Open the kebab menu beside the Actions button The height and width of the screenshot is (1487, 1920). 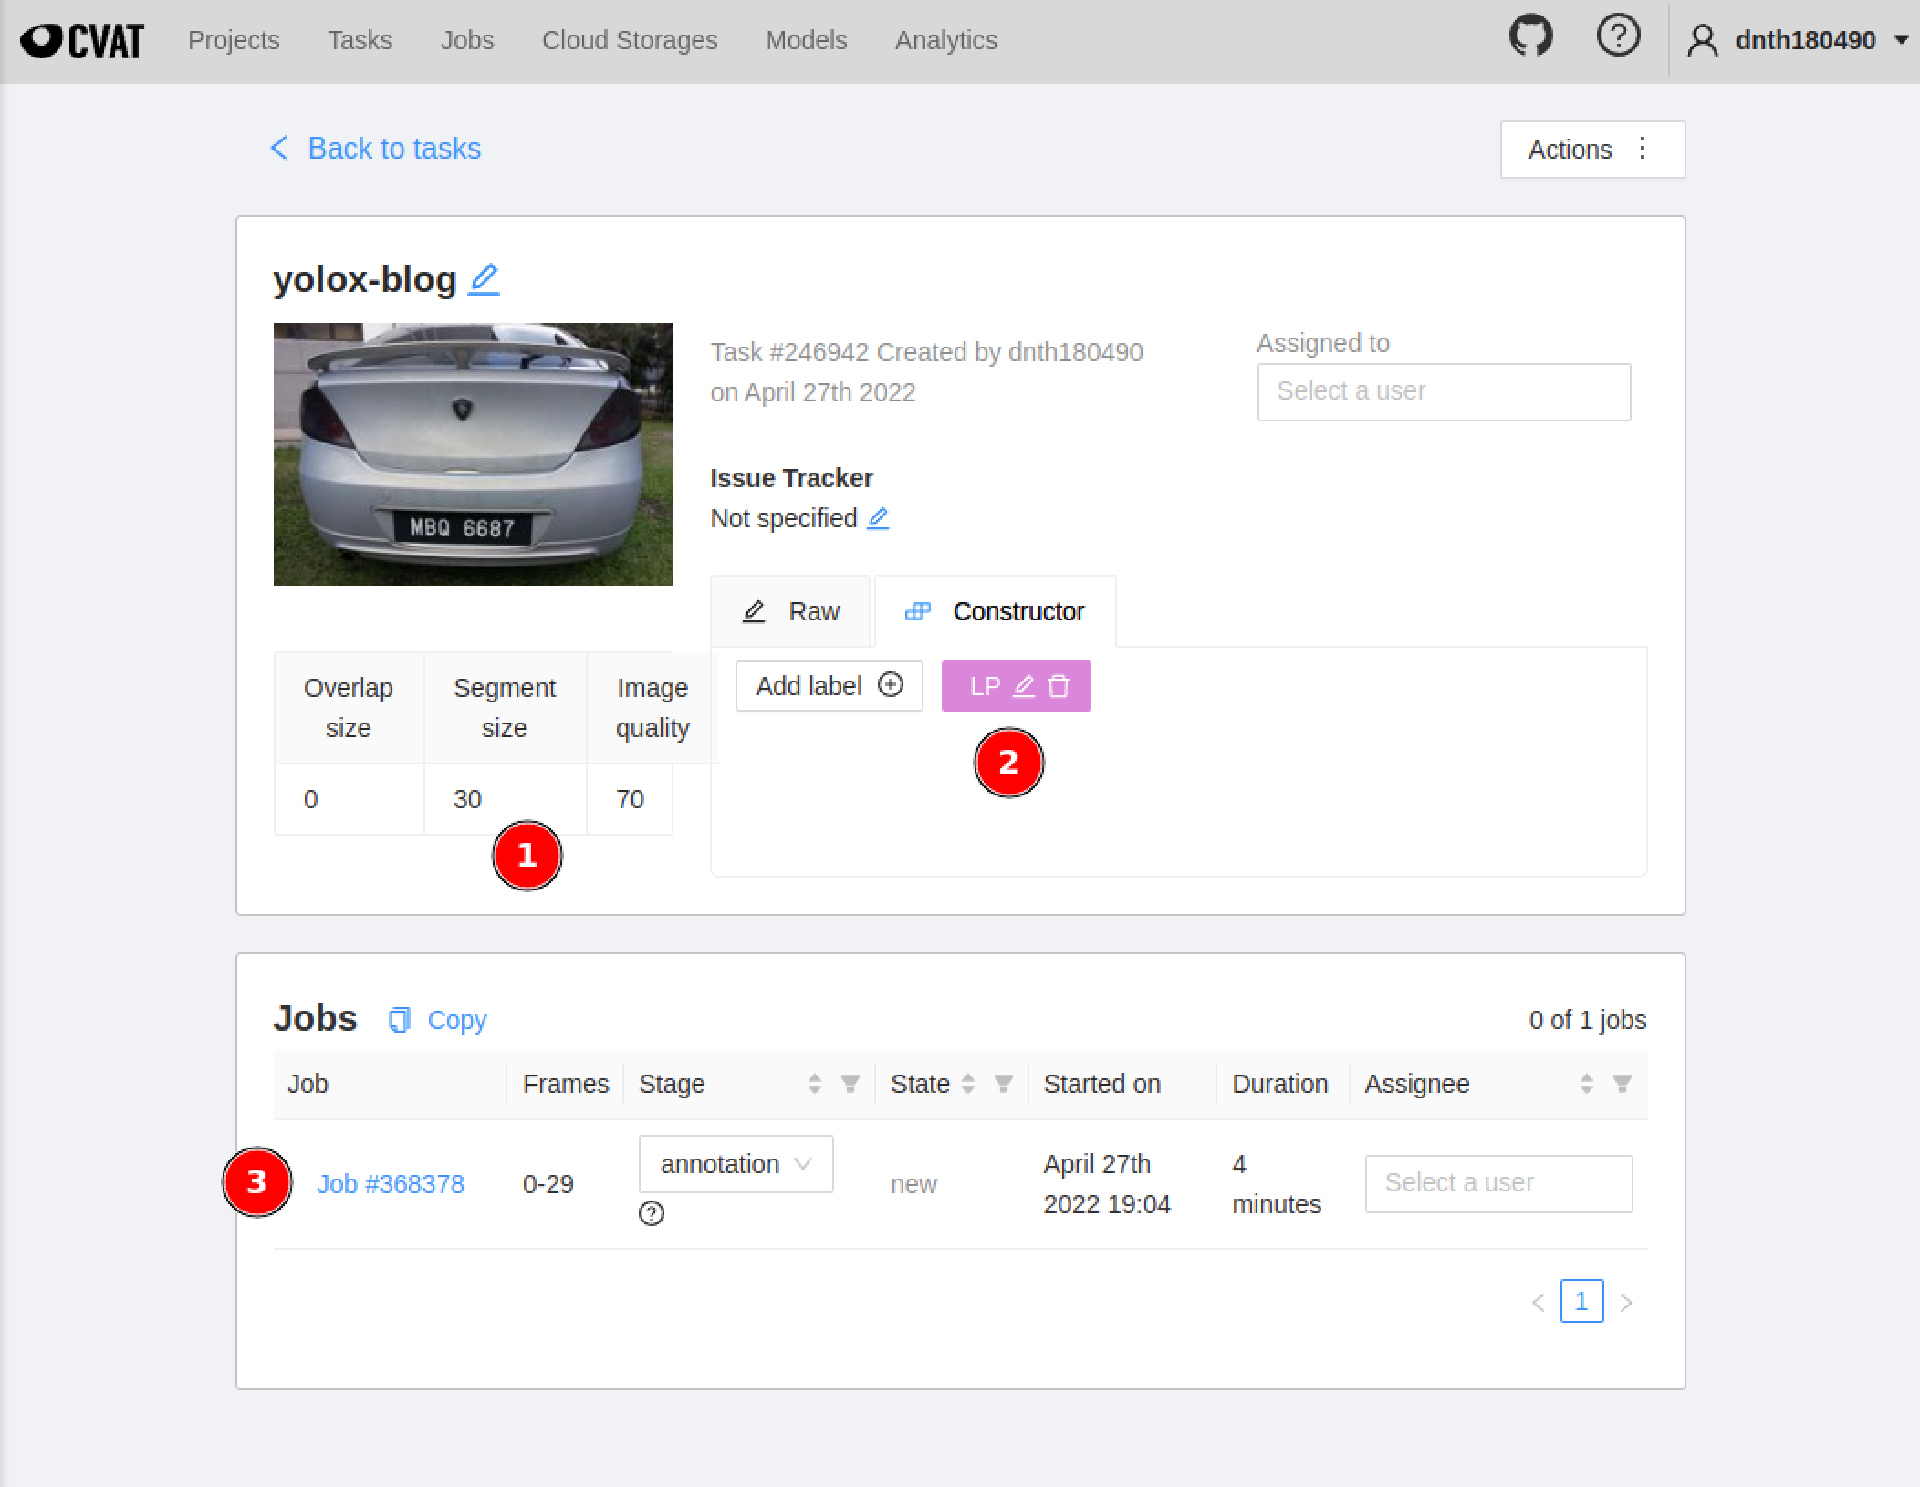1643,149
